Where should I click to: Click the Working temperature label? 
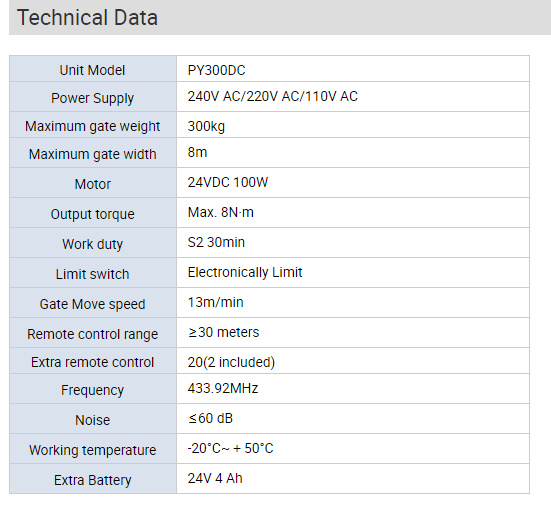(x=92, y=450)
